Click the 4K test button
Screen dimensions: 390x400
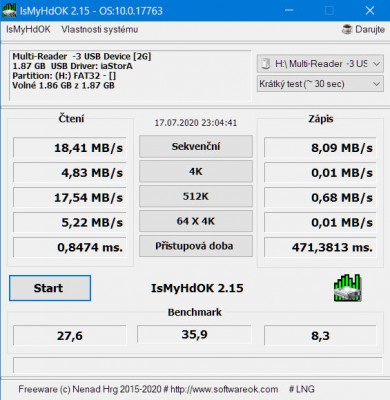(196, 171)
